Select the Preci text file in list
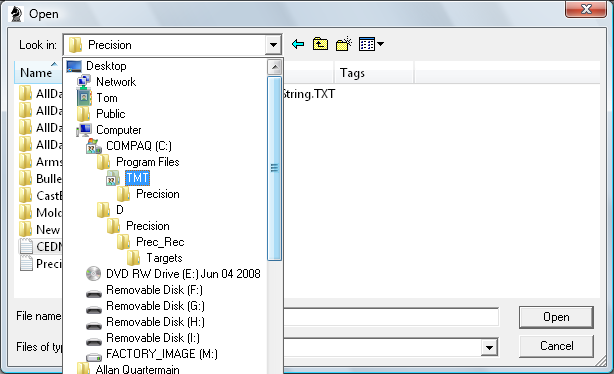This screenshot has height=374, width=614. [40, 264]
